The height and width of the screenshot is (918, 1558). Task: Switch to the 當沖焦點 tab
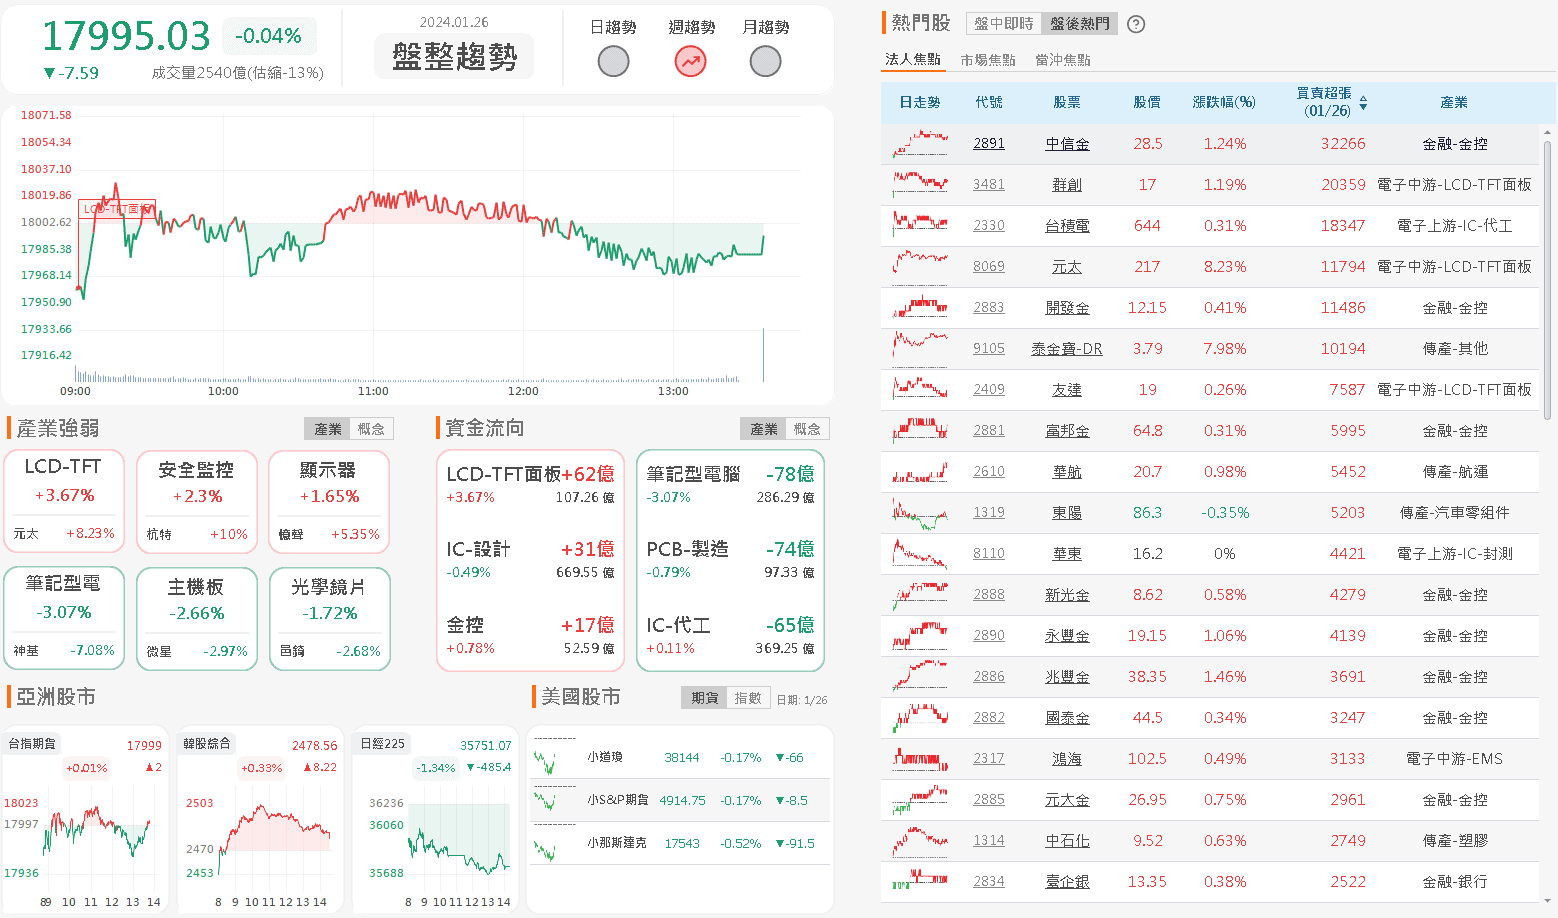[1064, 59]
